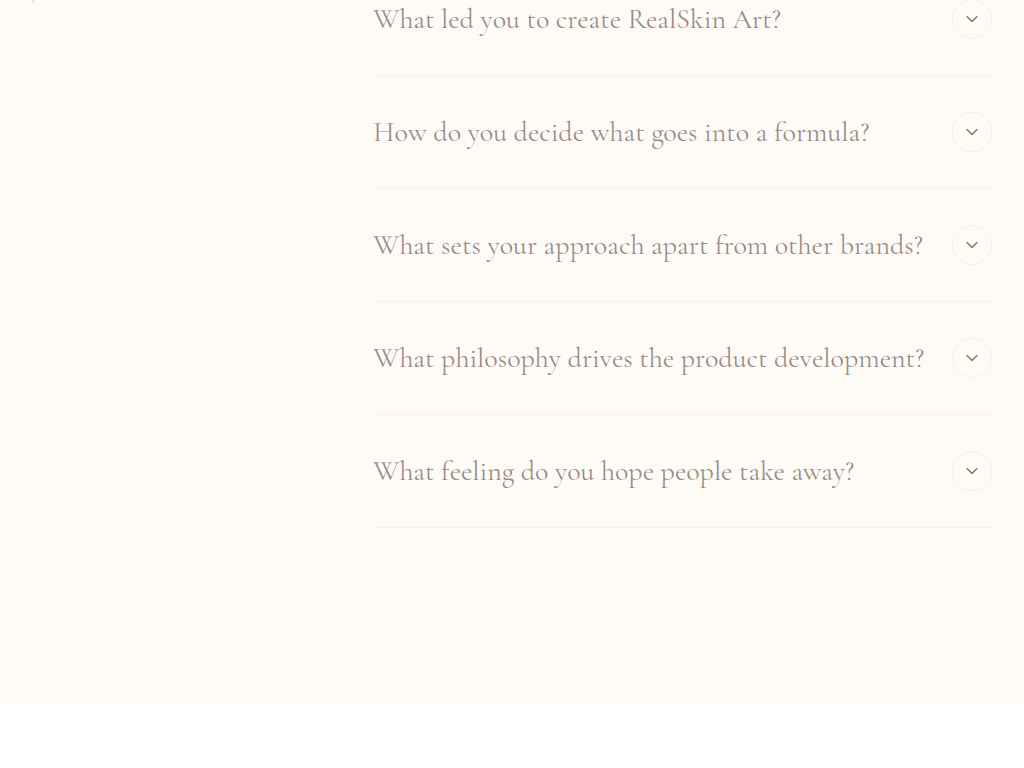This screenshot has height=768, width=1024.
Task: Toggle the other brands question's round arrow button
Action: pyautogui.click(x=971, y=245)
